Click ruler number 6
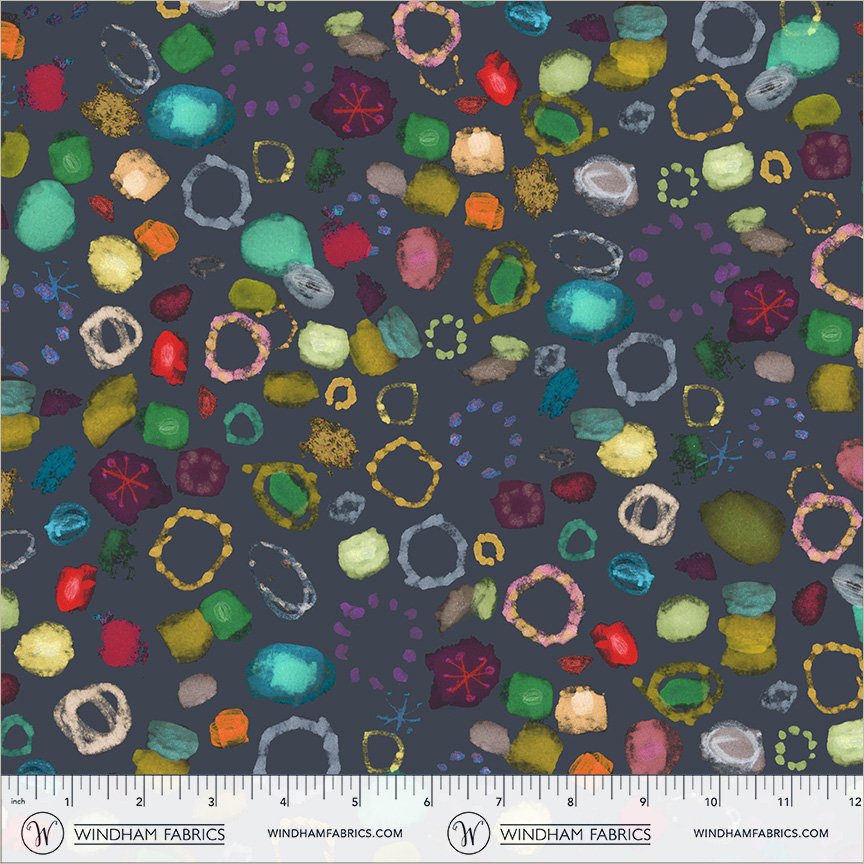864x864 pixels. (x=426, y=802)
